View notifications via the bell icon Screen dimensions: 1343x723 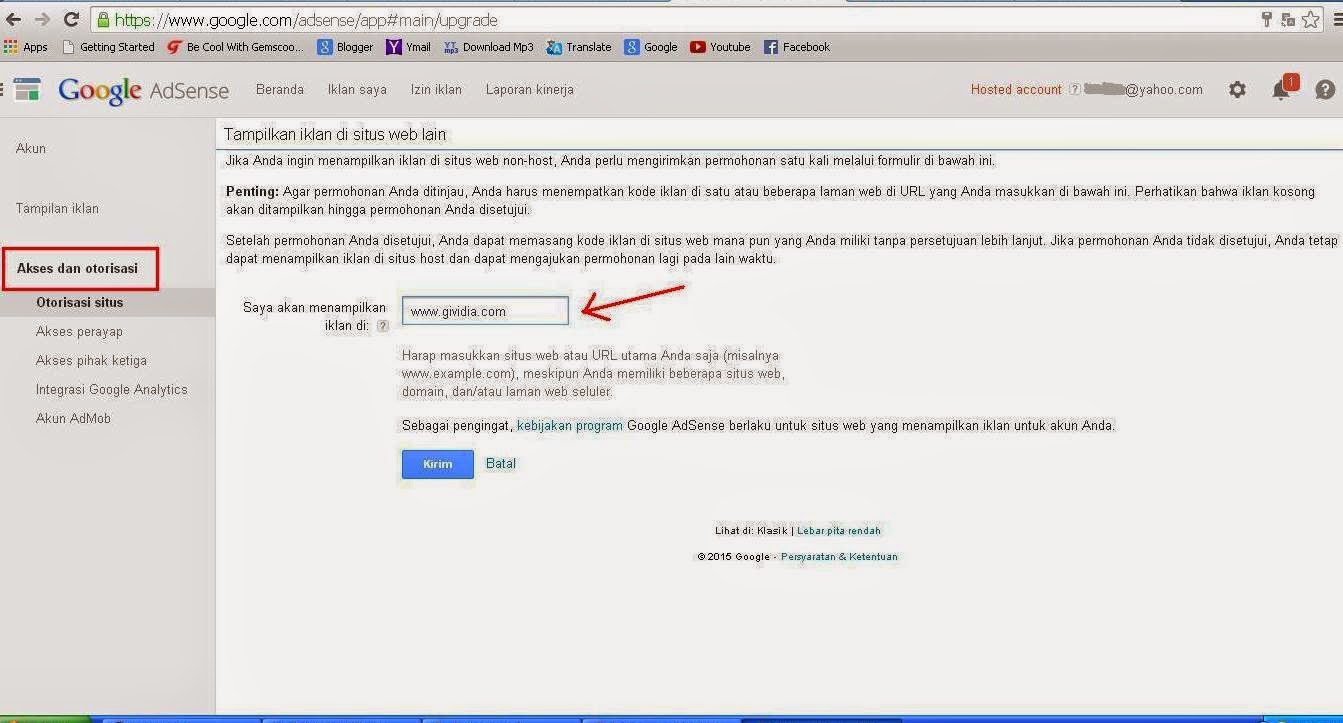[1280, 89]
